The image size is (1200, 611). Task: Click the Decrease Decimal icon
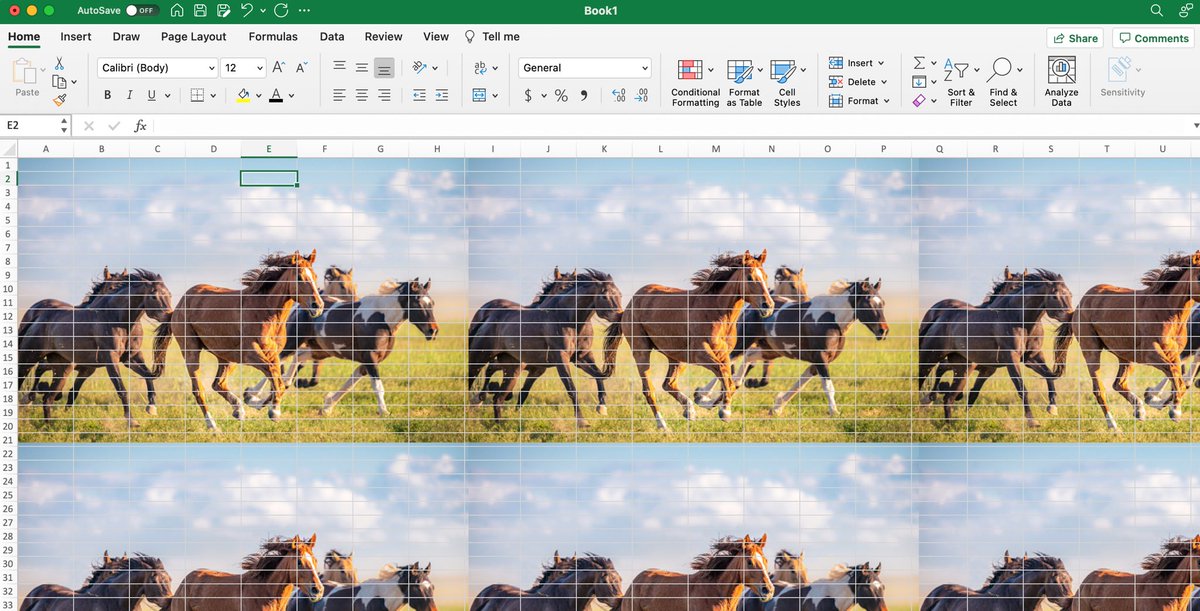(642, 95)
